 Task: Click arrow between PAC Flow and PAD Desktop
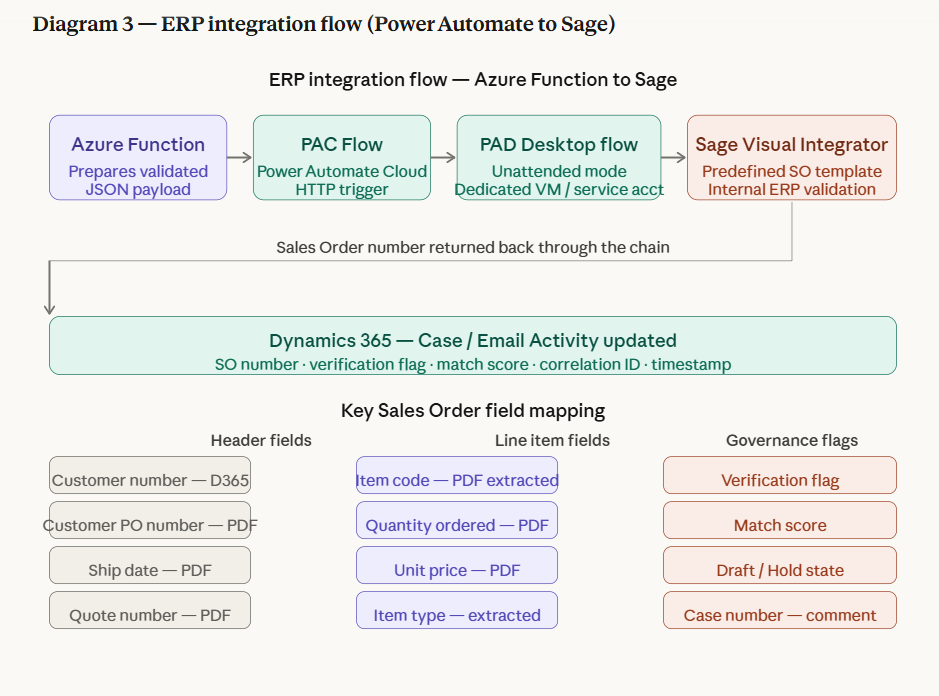(443, 158)
